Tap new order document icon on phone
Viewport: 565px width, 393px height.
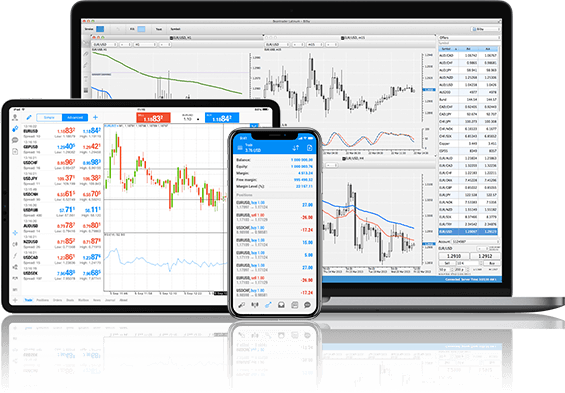[309, 148]
